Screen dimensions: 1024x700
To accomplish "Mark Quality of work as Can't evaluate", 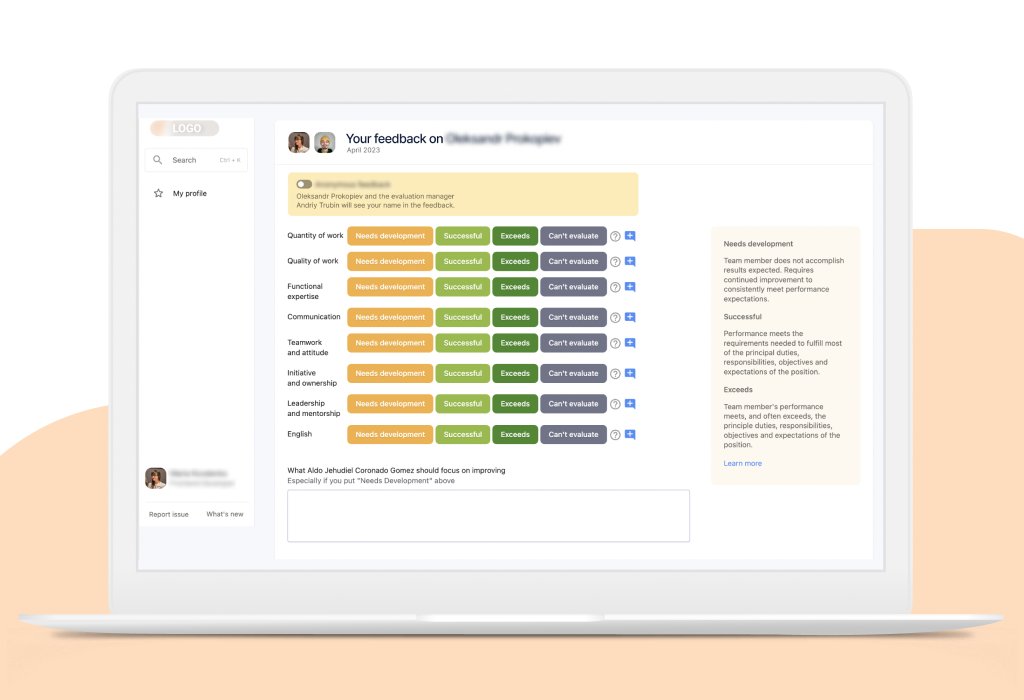I will click(x=573, y=261).
